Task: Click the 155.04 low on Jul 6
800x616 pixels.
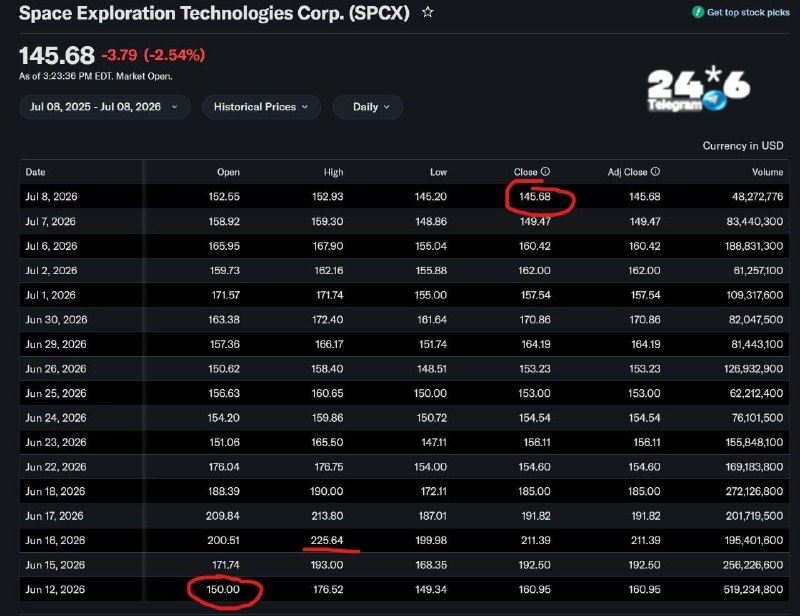Action: click(431, 245)
